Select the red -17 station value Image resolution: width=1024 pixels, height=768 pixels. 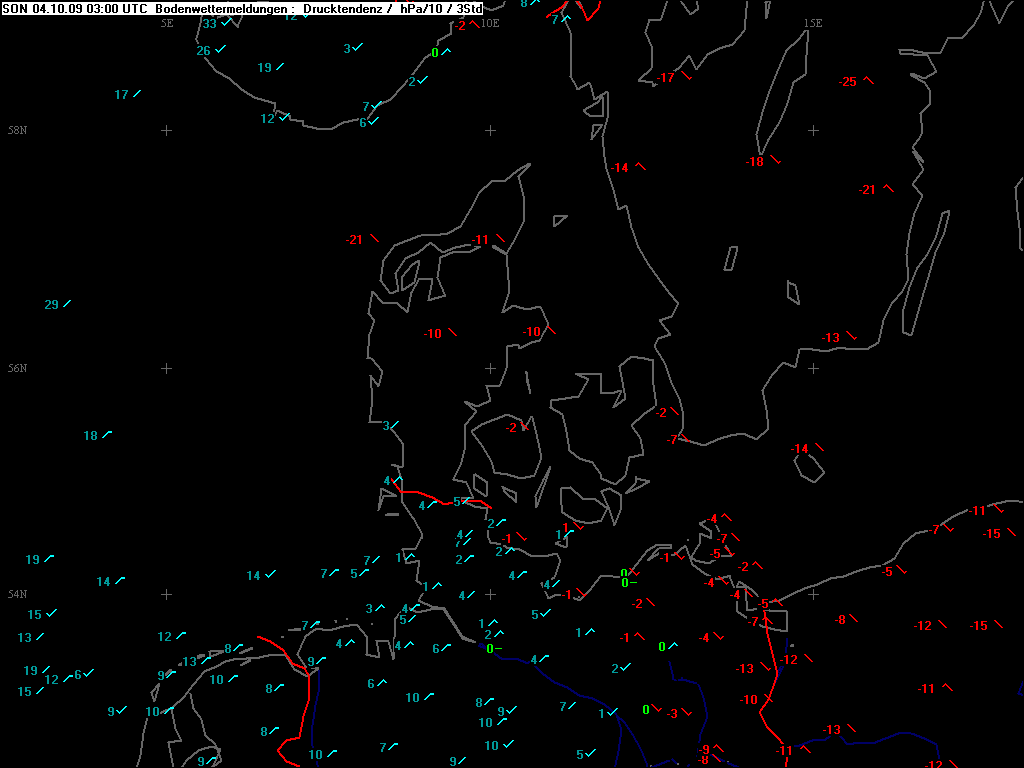click(666, 78)
